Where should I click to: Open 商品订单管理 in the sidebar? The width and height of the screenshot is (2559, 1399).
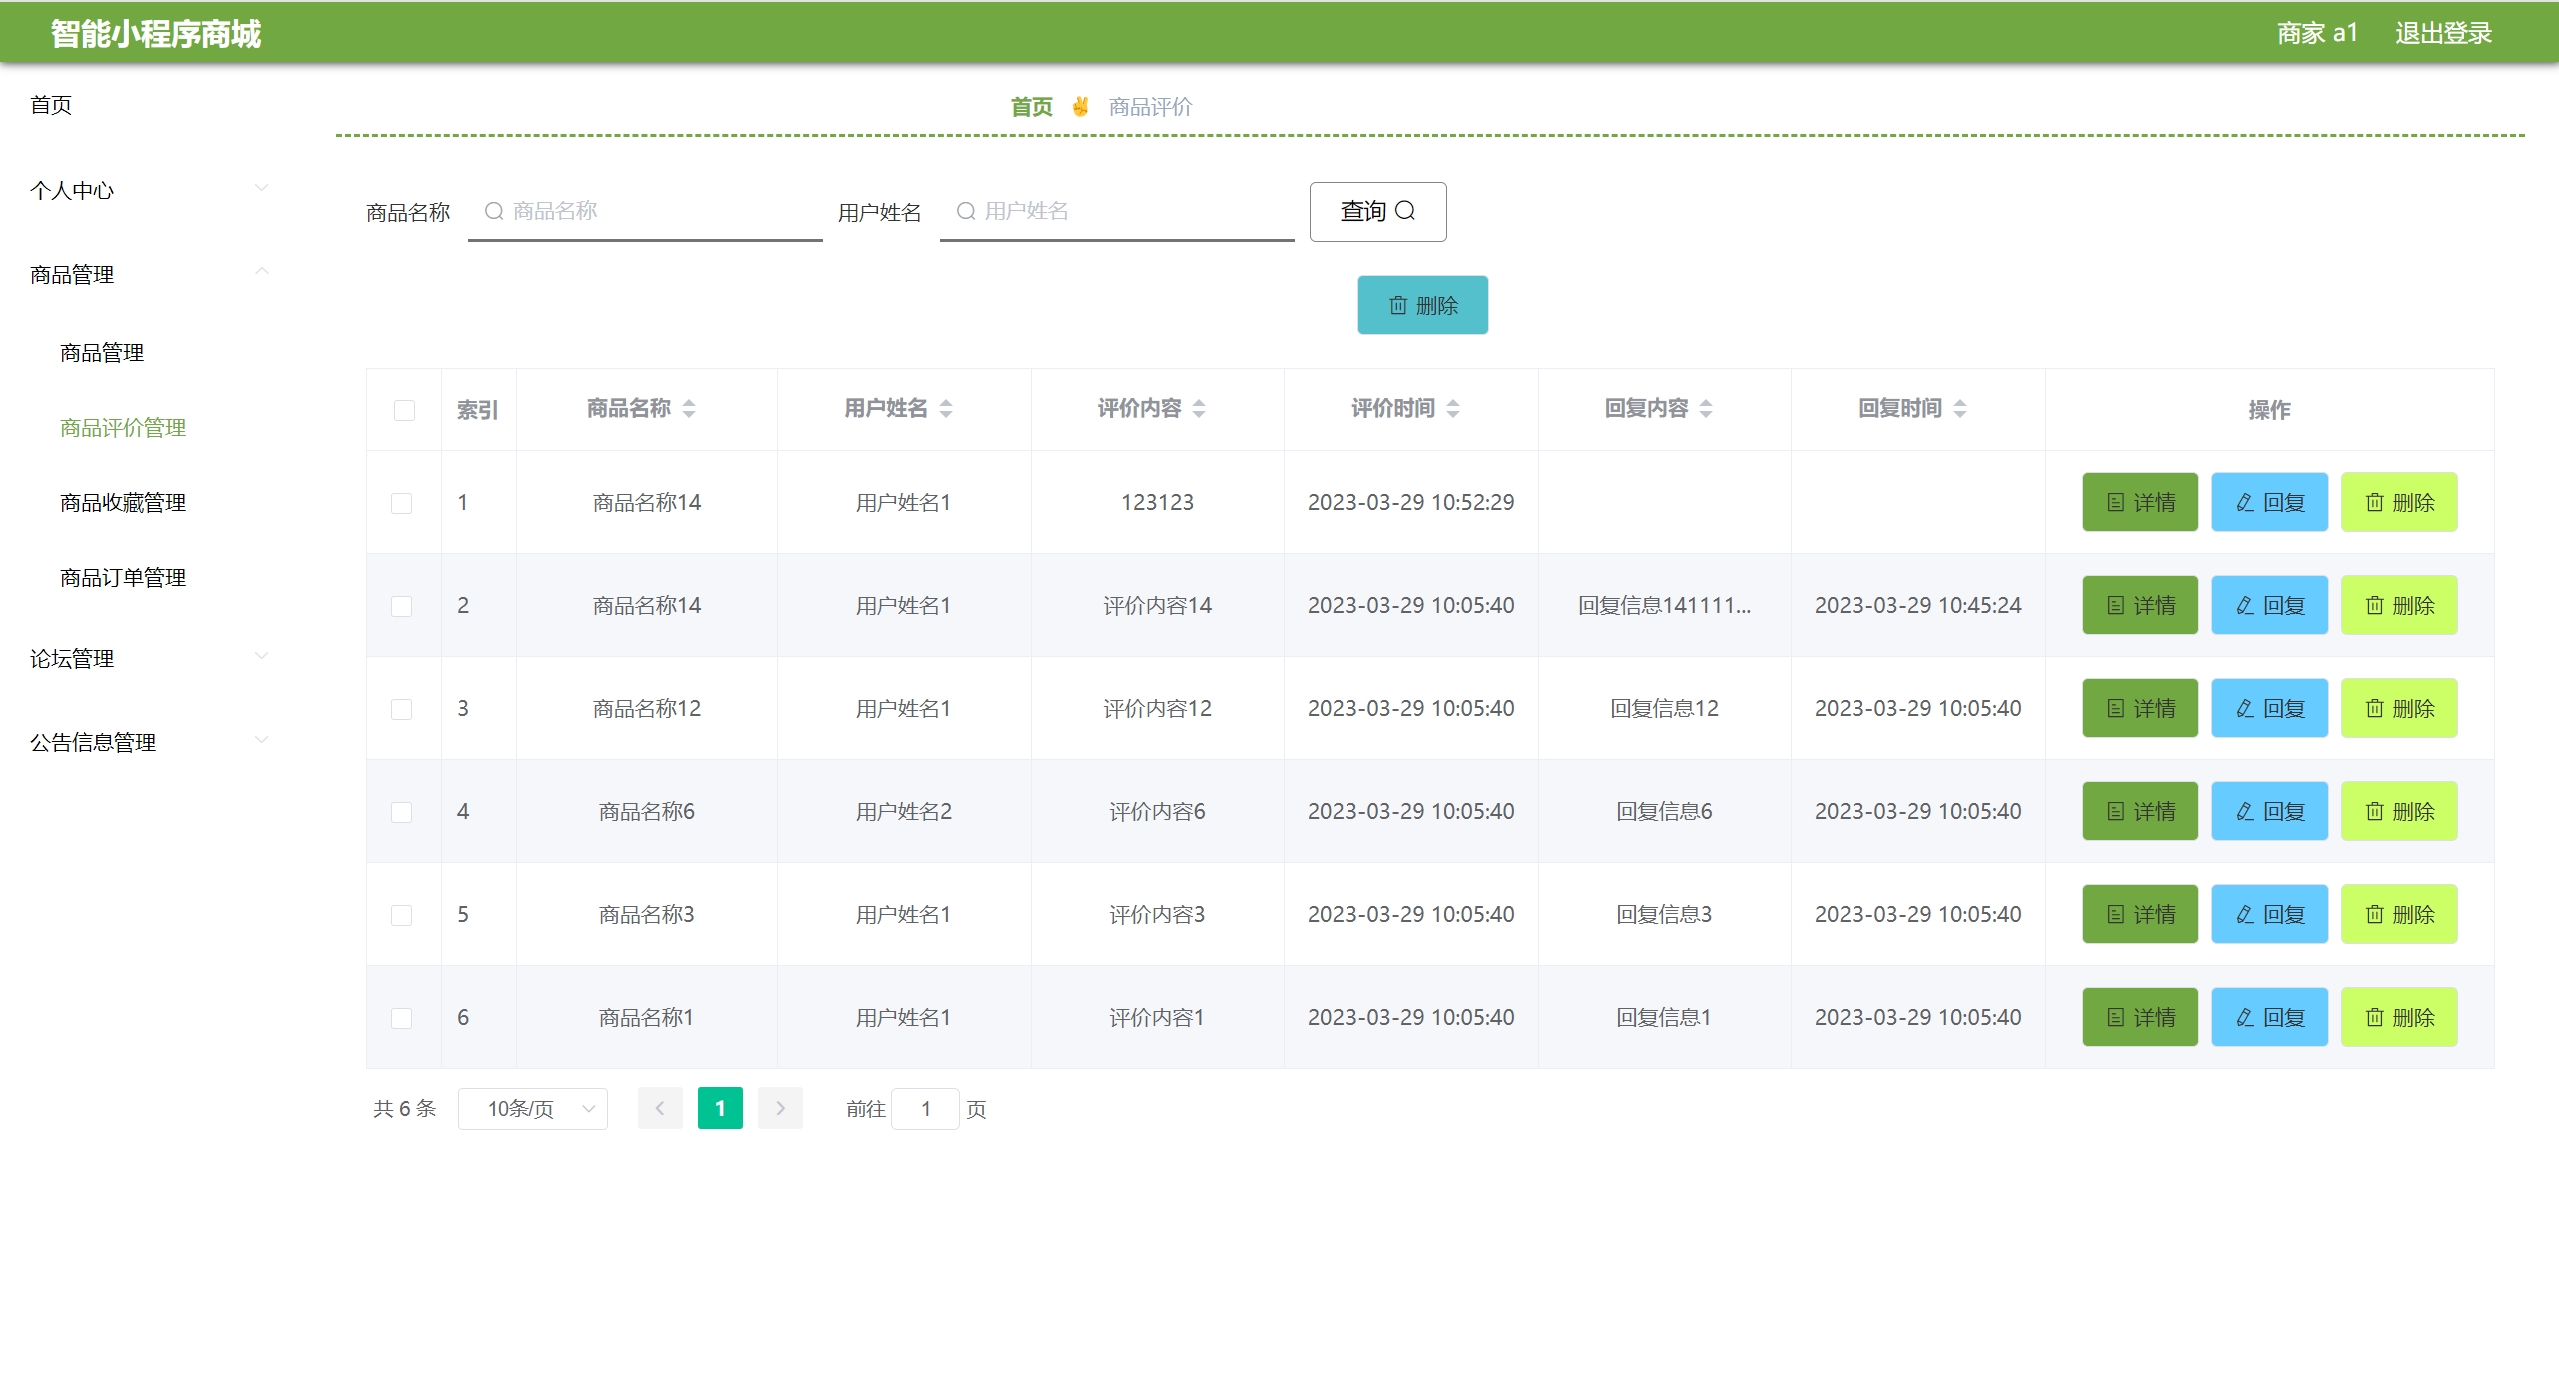point(123,577)
